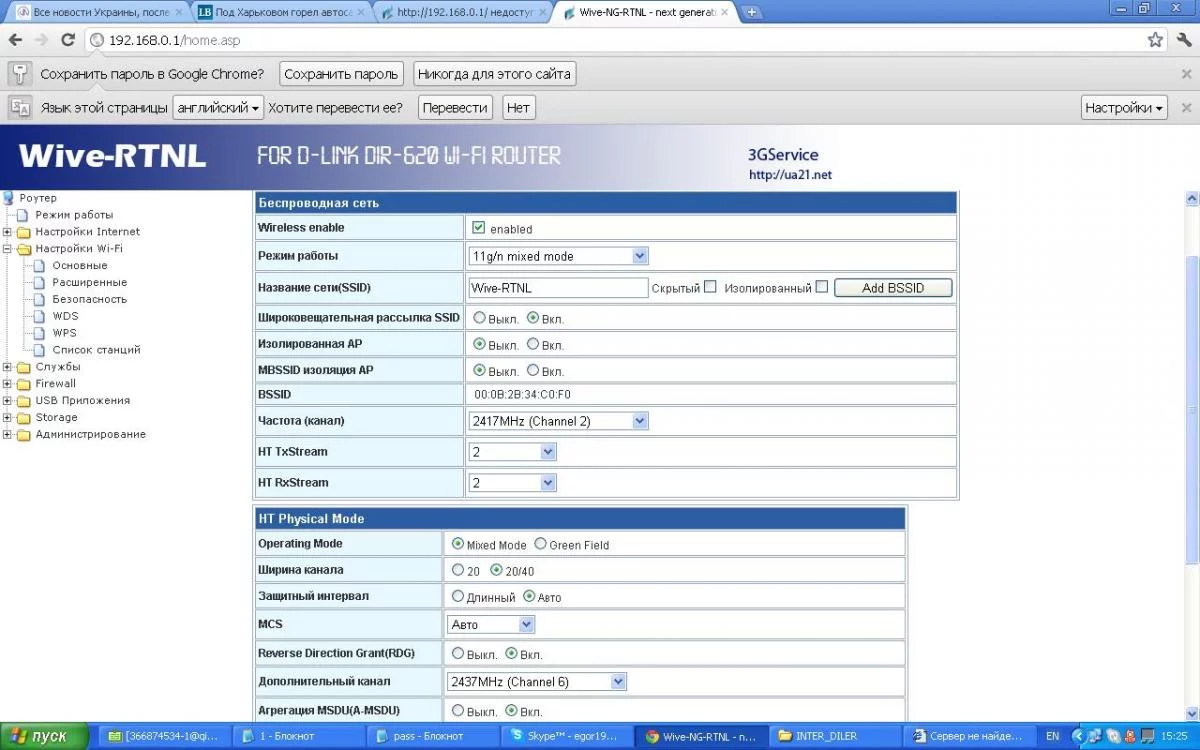This screenshot has width=1200, height=750.
Task: Switch to Под Харьковом горел tab
Action: pos(282,12)
